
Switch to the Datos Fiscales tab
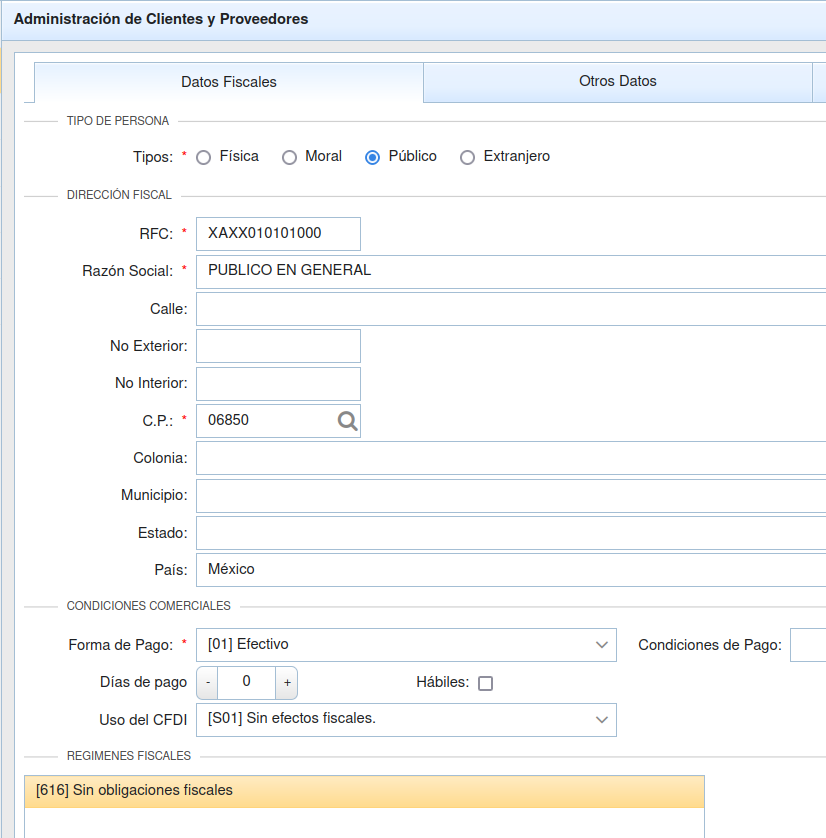[229, 82]
